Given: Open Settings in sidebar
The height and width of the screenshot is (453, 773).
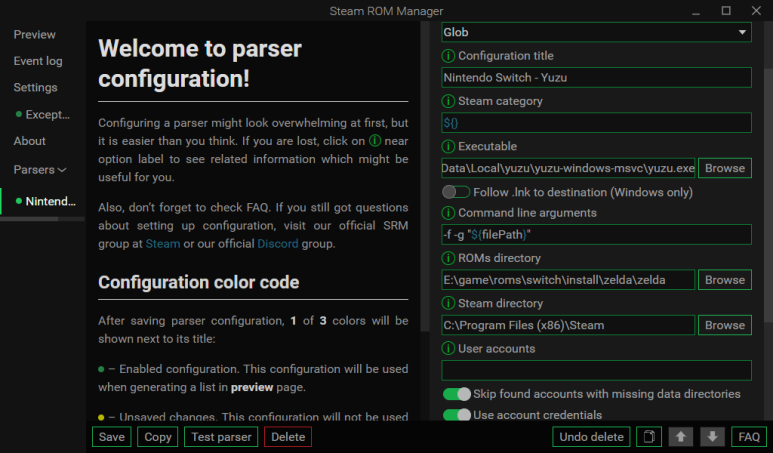Looking at the screenshot, I should [x=35, y=88].
